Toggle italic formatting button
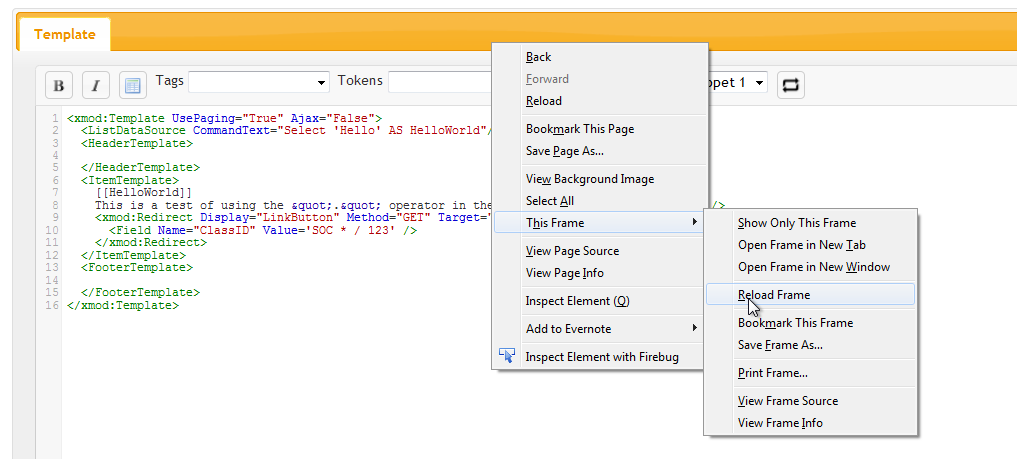The image size is (1017, 459). [x=96, y=85]
